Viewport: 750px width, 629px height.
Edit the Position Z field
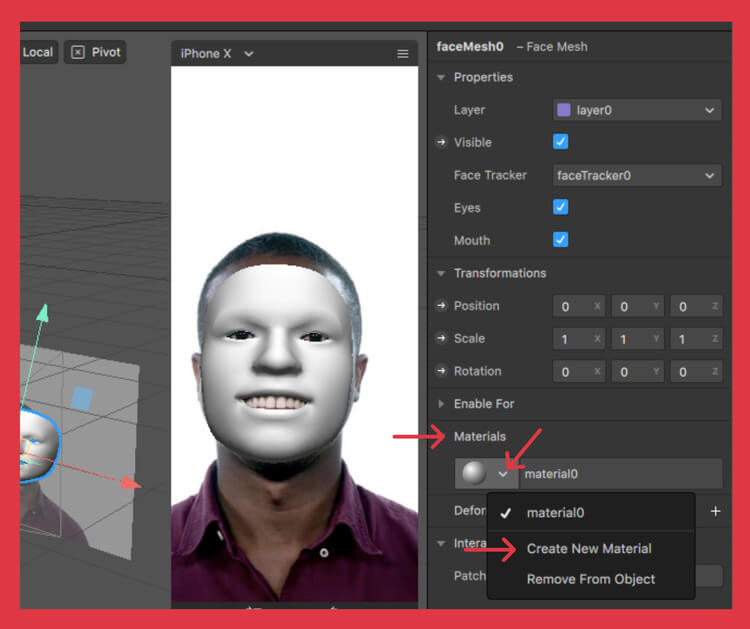tap(696, 306)
